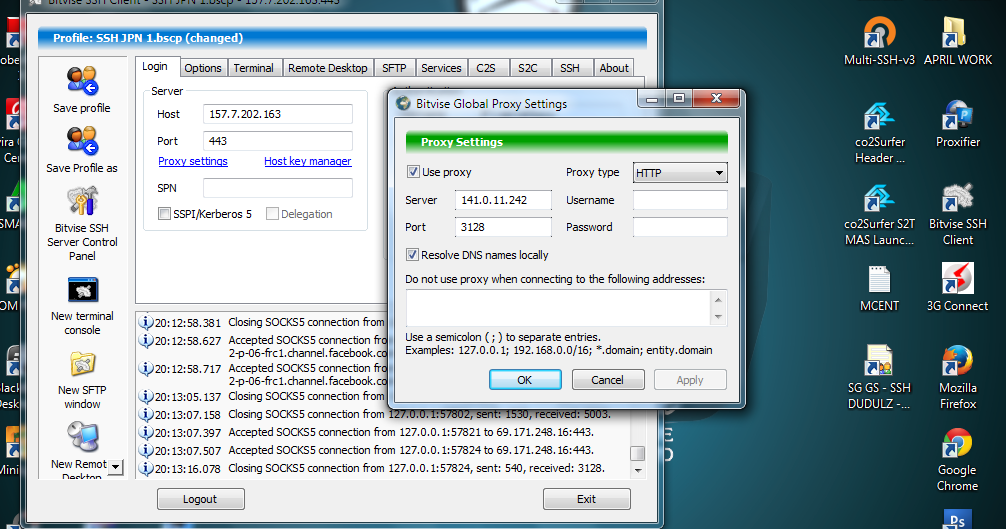Switch to the Services tab
The height and width of the screenshot is (529, 1006).
pyautogui.click(x=441, y=68)
